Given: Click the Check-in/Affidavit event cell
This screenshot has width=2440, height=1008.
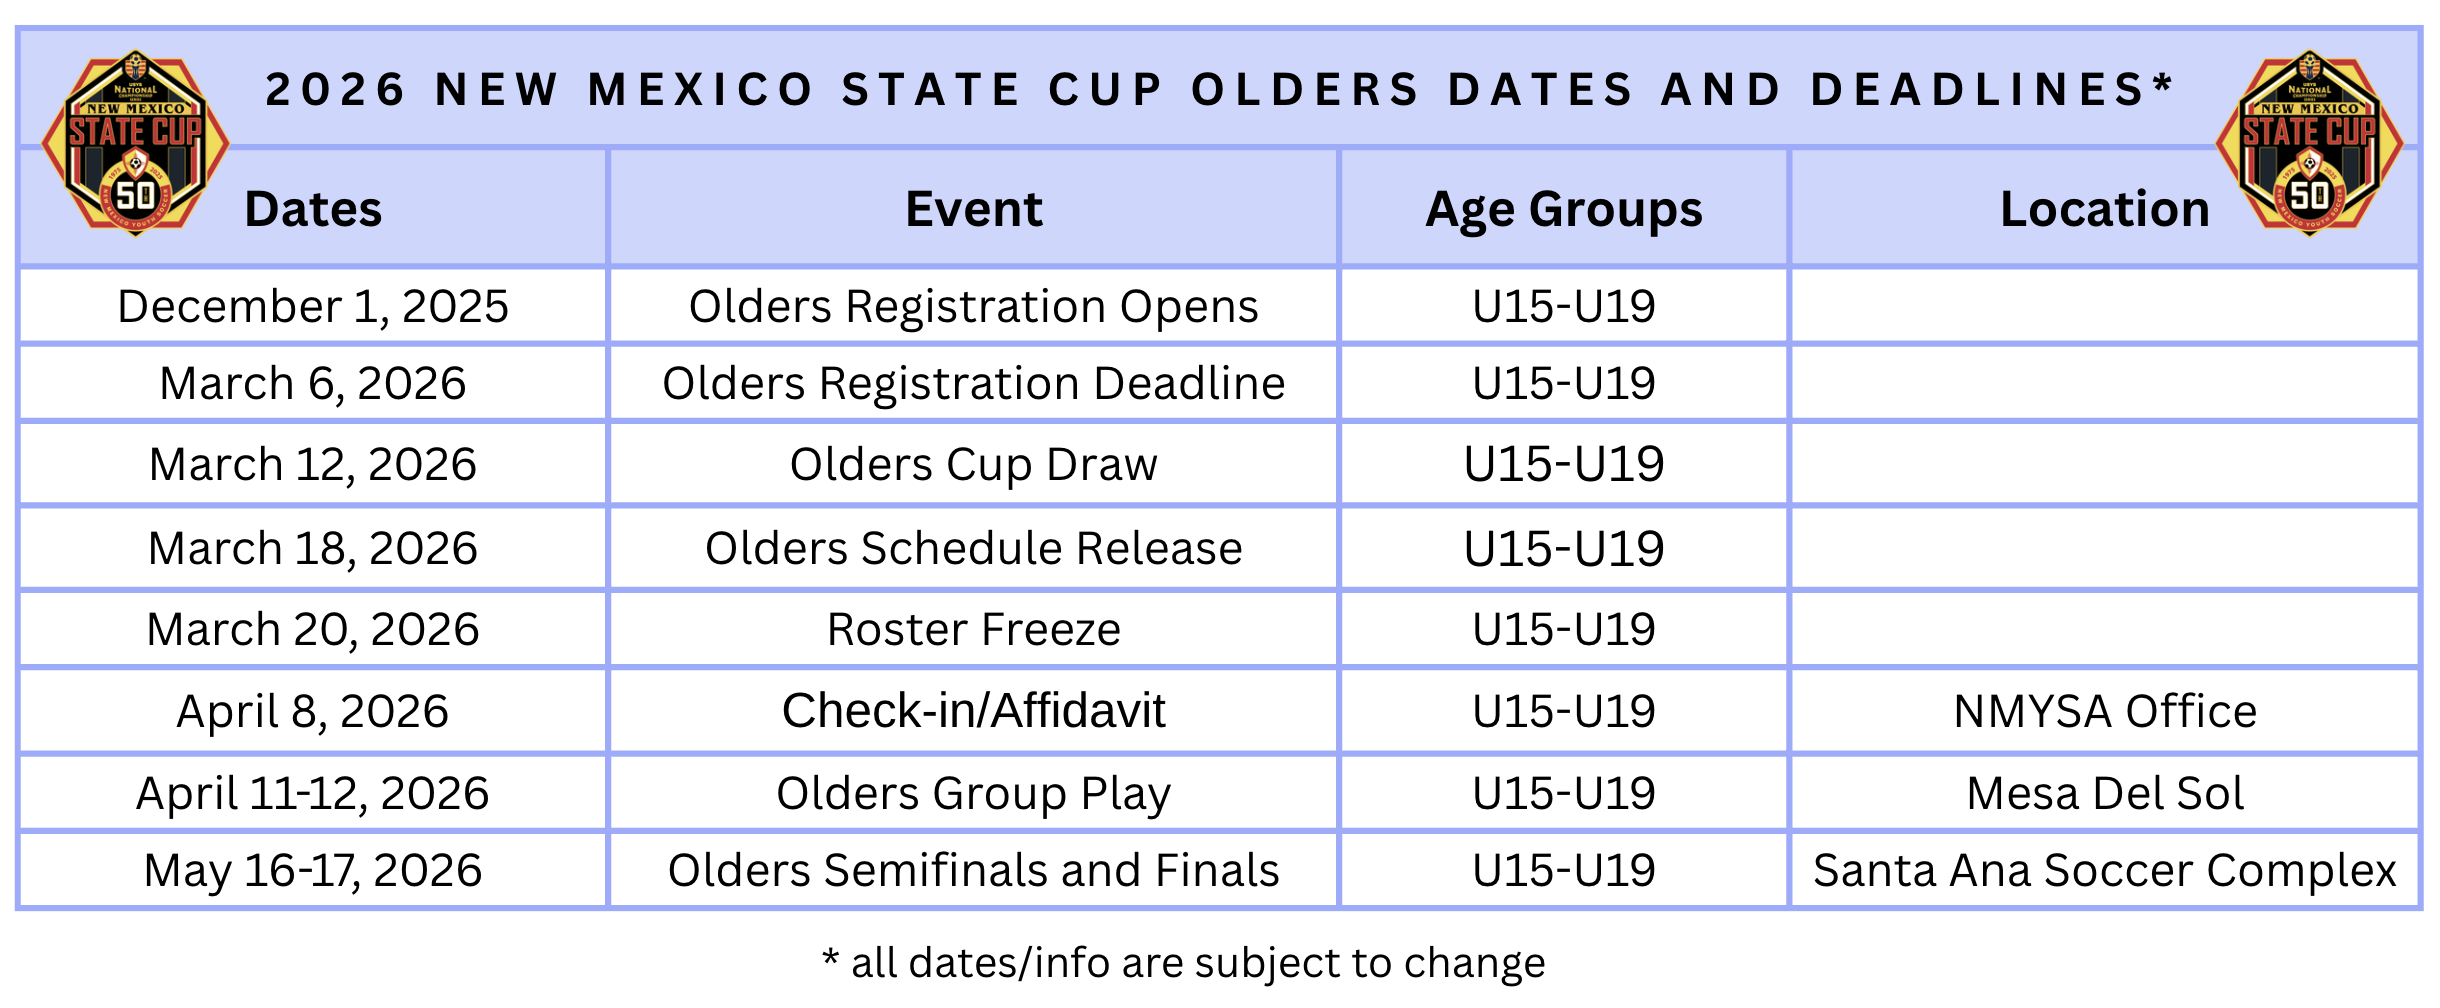Looking at the screenshot, I should pos(973,711).
